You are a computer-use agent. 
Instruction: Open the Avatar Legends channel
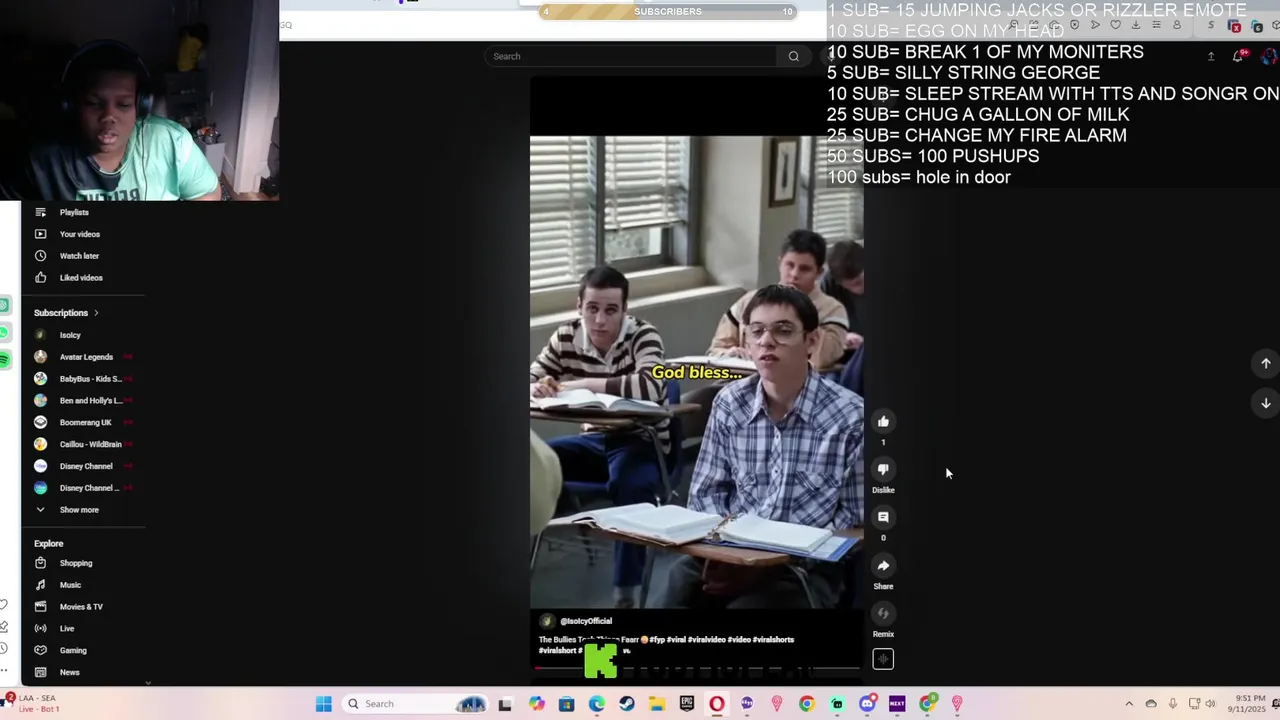85,357
